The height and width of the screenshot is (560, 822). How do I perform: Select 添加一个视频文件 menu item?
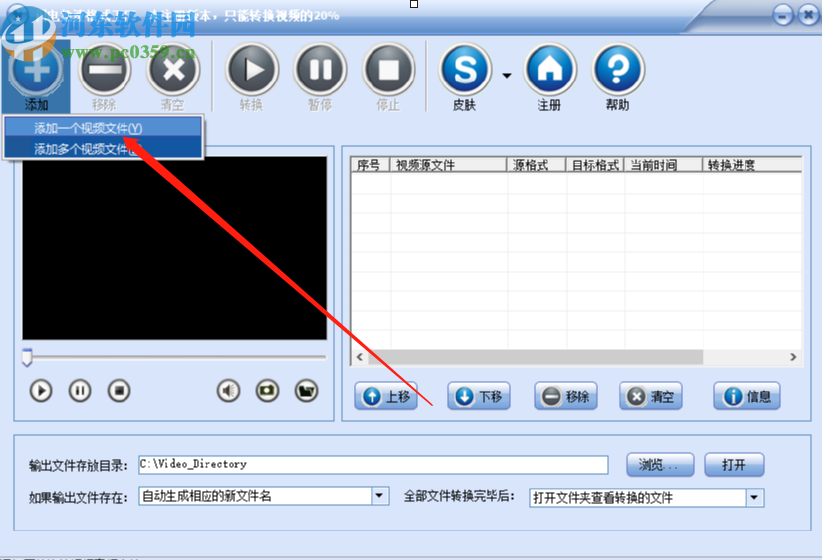(103, 128)
